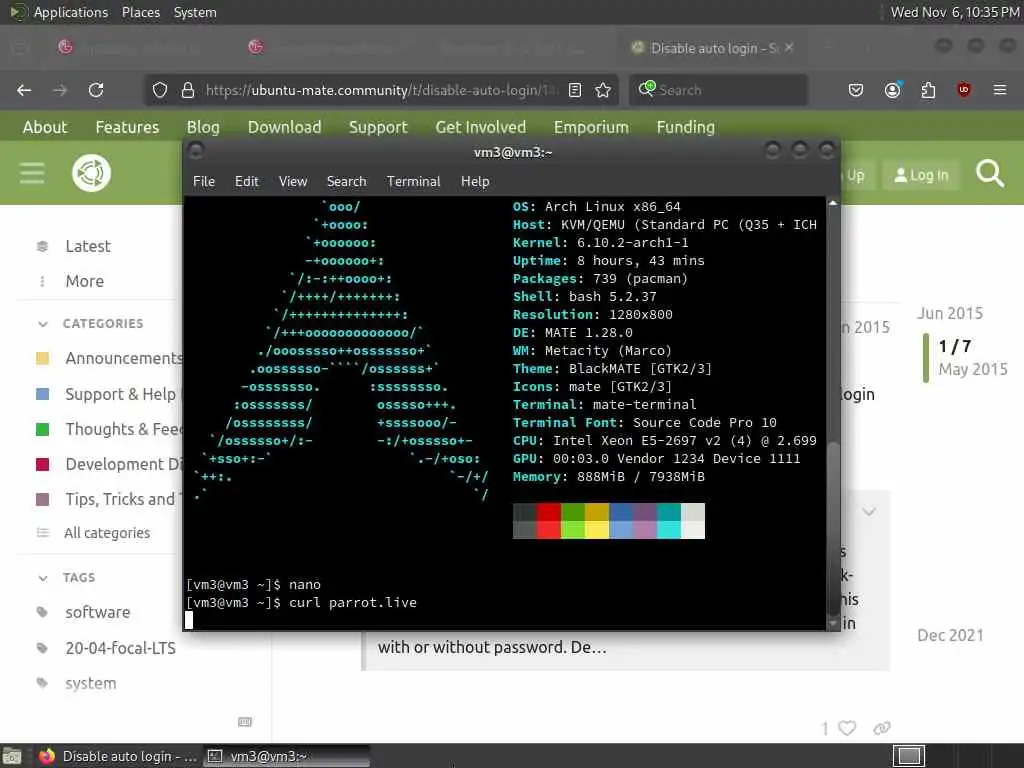
Task: Open the System panel menu
Action: (195, 12)
